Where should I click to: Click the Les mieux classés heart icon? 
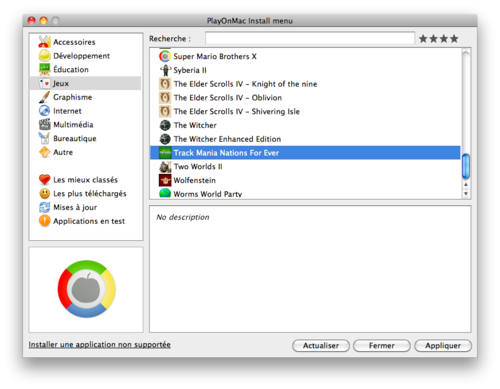tap(44, 180)
